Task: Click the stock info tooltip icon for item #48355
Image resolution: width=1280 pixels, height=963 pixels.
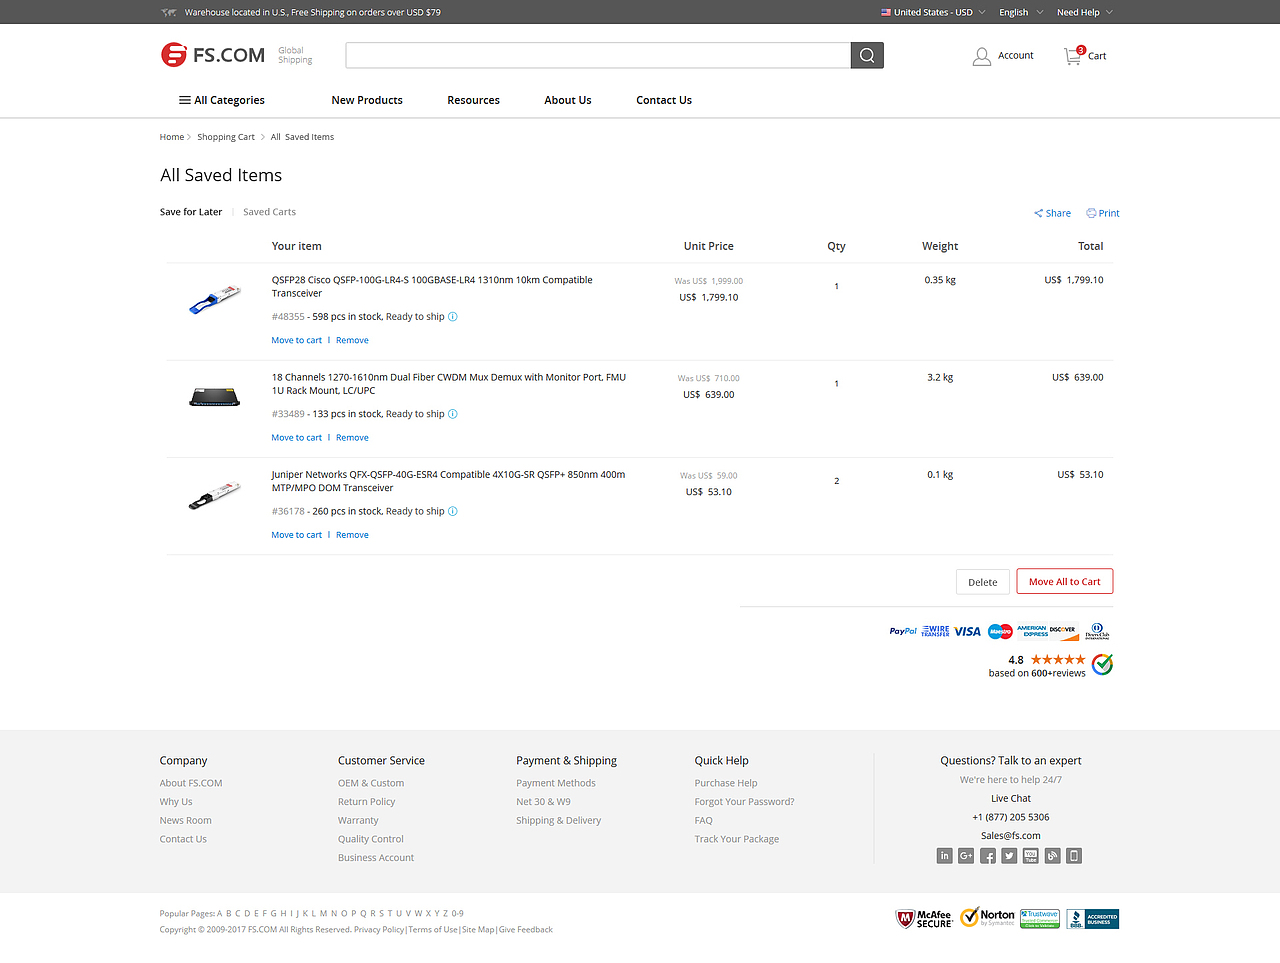Action: (x=452, y=316)
